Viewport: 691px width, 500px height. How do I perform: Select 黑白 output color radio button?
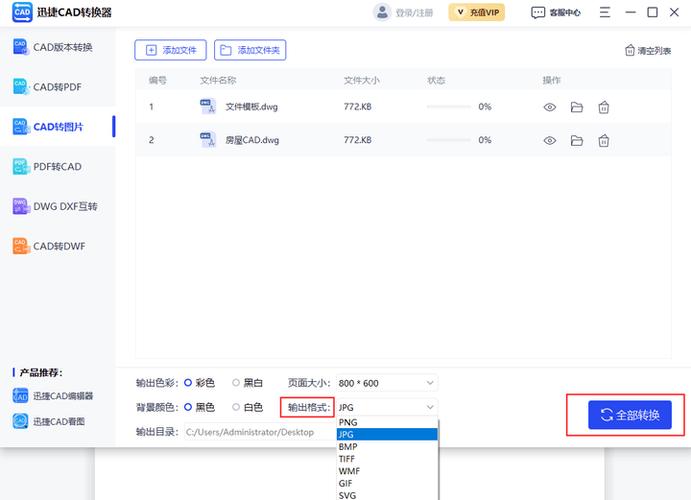[x=236, y=382]
